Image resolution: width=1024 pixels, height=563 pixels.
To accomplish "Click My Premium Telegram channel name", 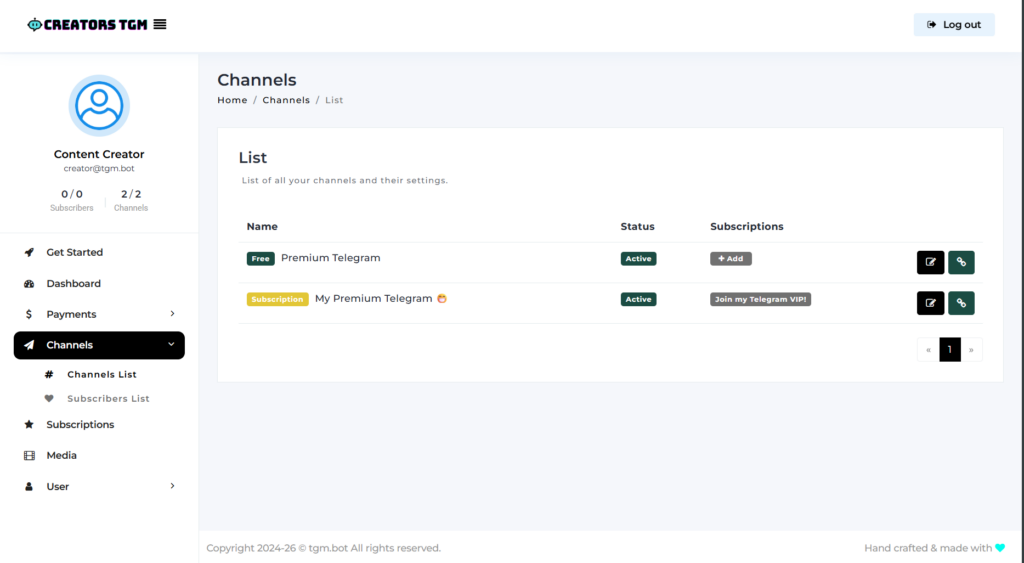I will click(374, 298).
